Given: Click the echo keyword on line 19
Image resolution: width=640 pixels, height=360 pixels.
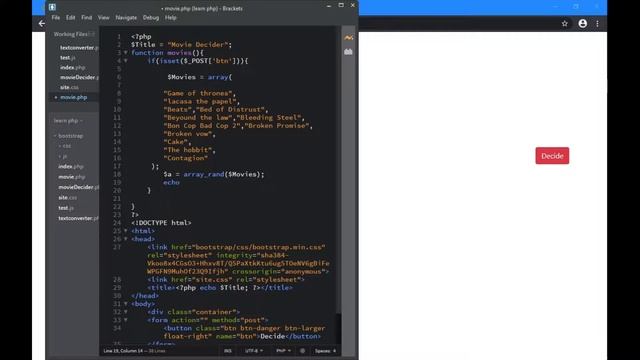Looking at the screenshot, I should click(x=171, y=182).
